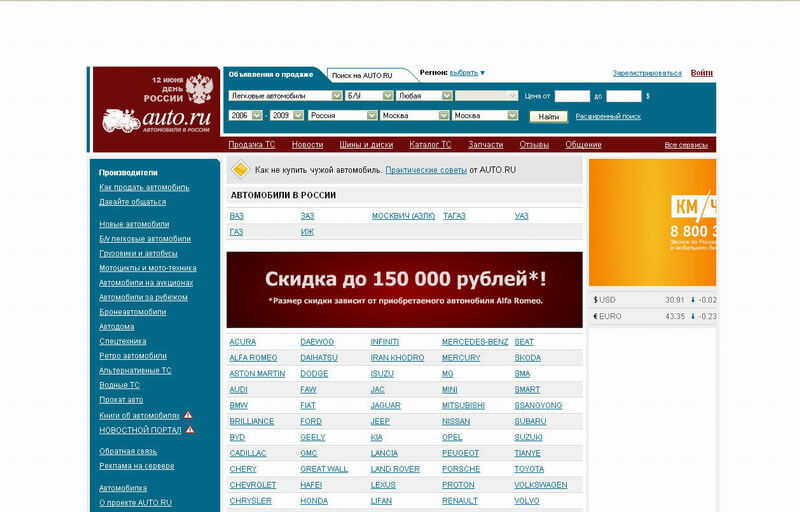Click the Alfa Romeo discount banner

click(405, 290)
